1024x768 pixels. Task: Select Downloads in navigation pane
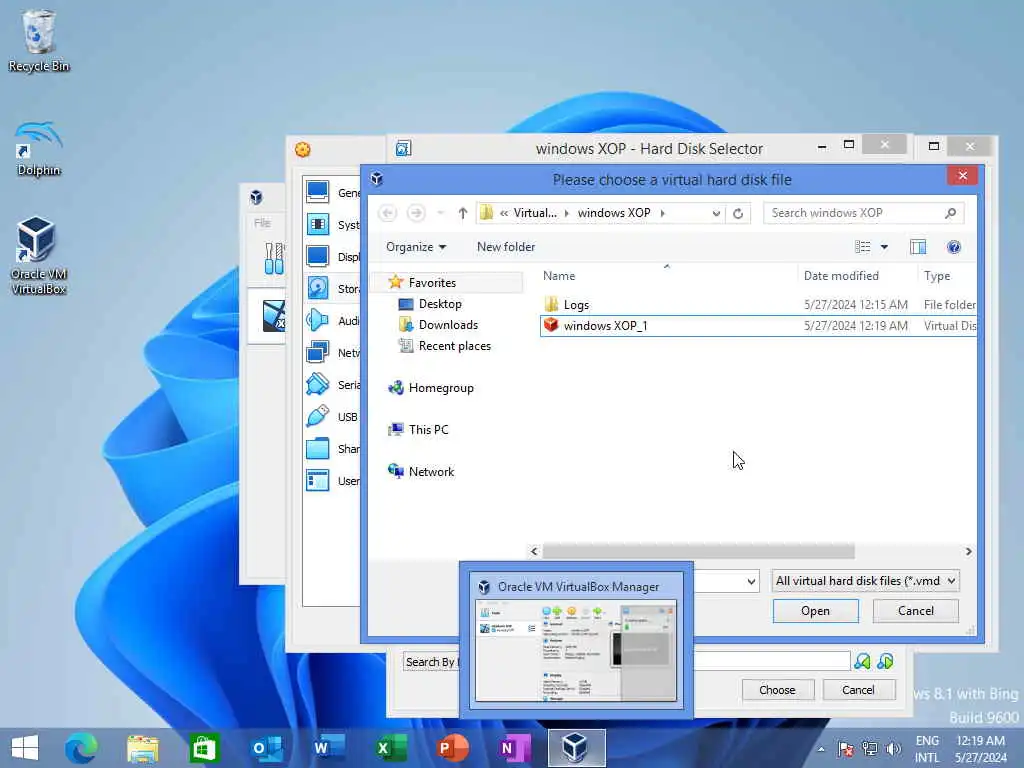click(448, 325)
